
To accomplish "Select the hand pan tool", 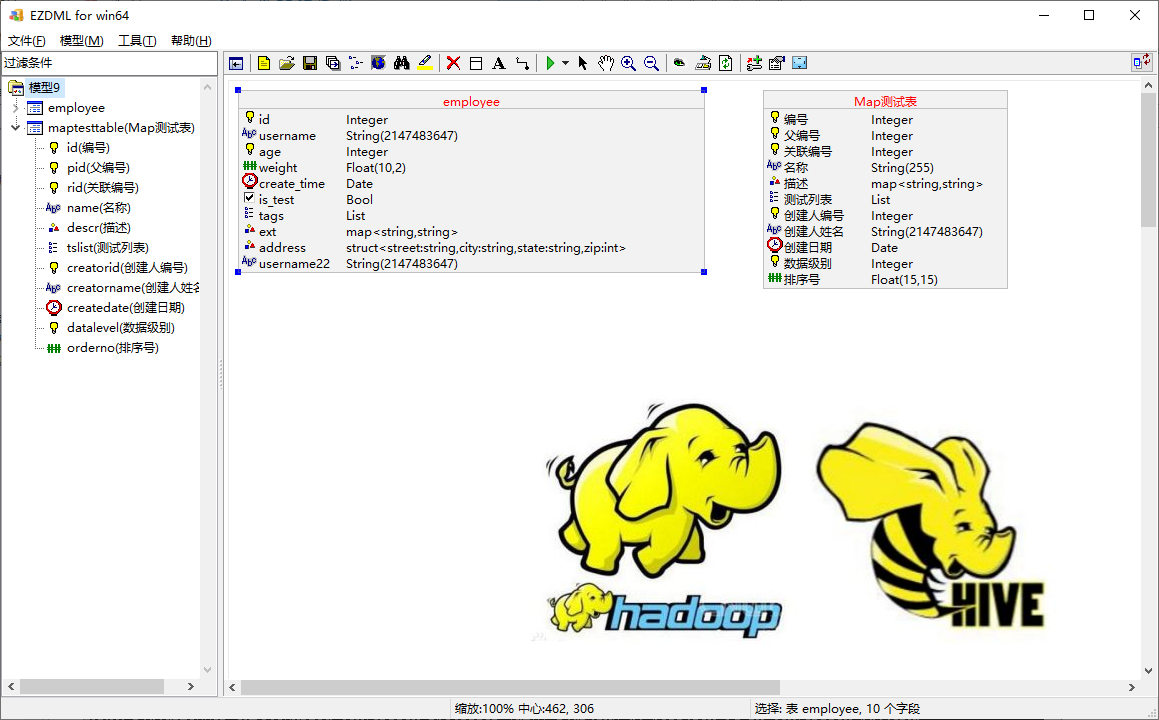I will point(605,64).
